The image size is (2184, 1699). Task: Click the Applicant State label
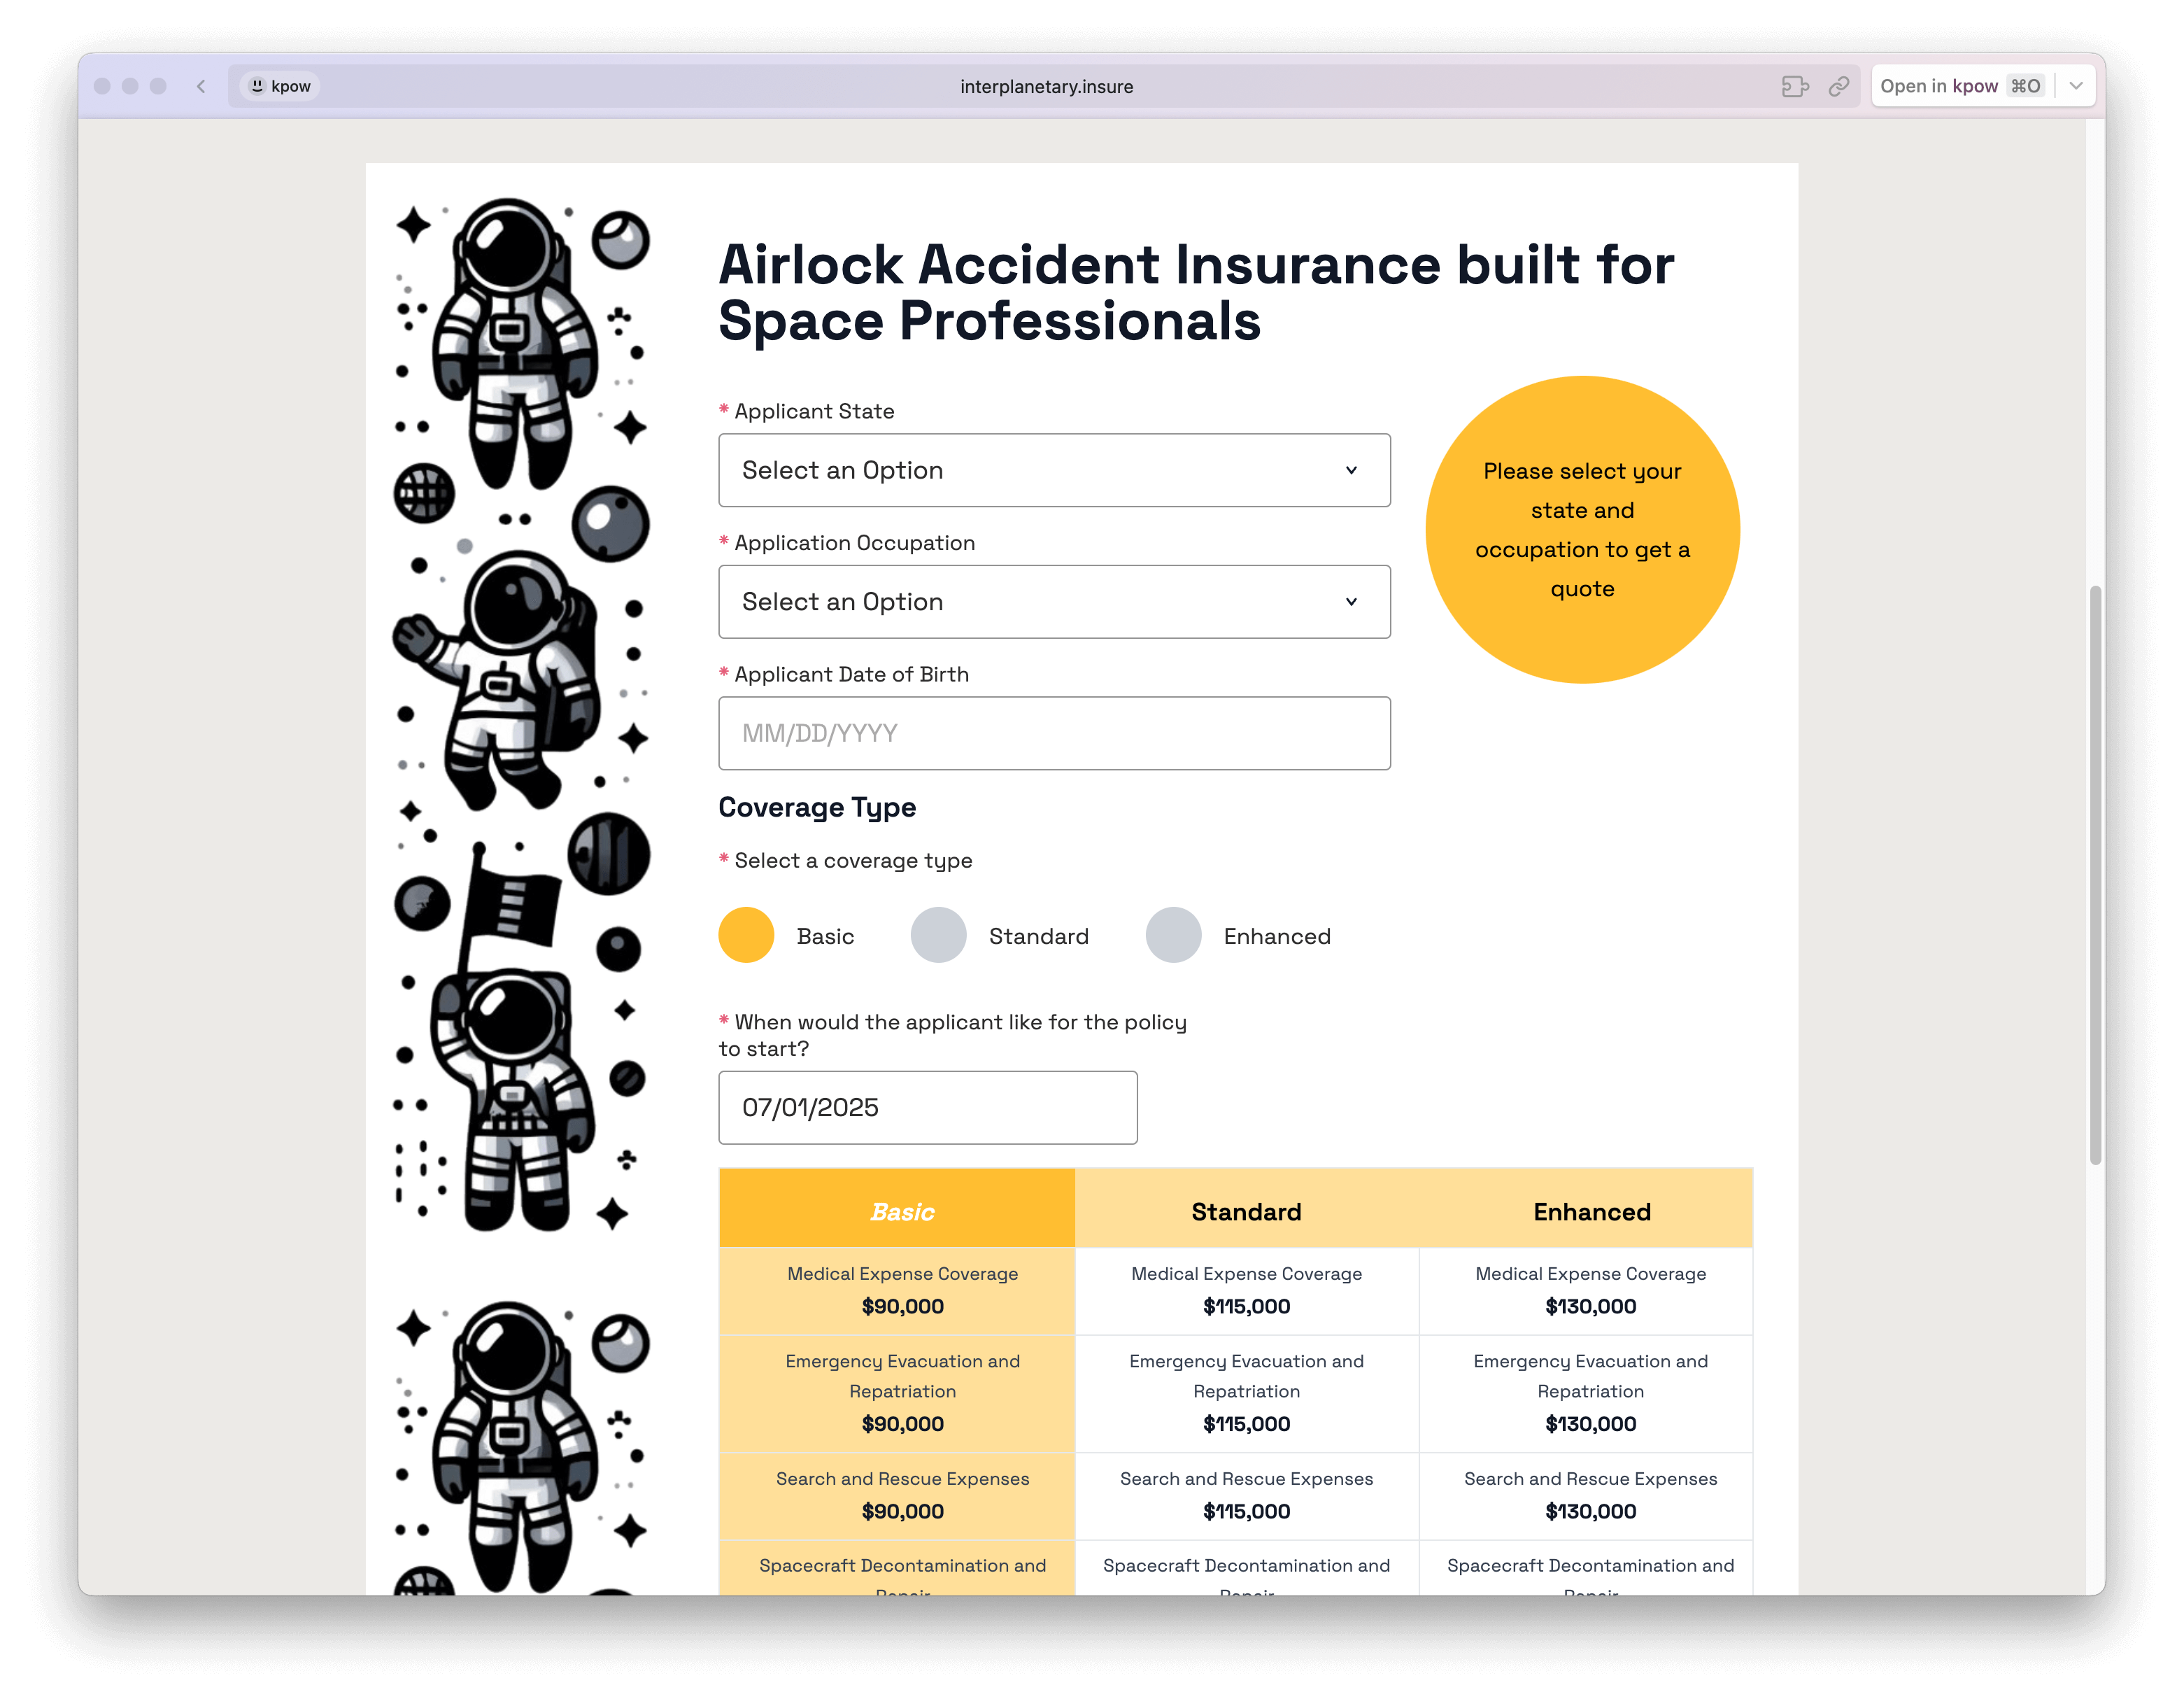coord(814,411)
